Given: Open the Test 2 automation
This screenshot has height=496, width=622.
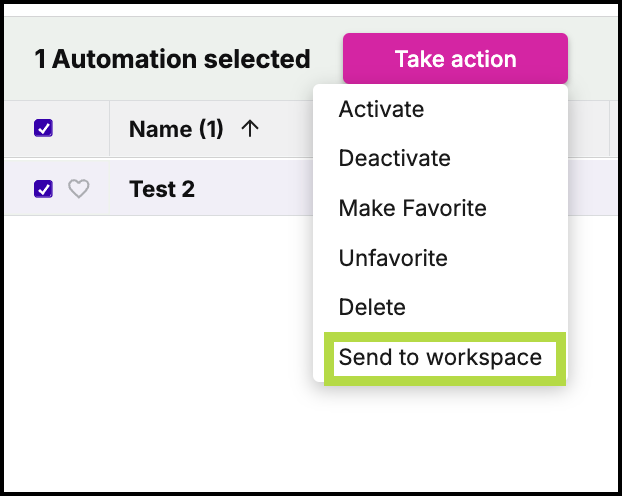Looking at the screenshot, I should [162, 189].
